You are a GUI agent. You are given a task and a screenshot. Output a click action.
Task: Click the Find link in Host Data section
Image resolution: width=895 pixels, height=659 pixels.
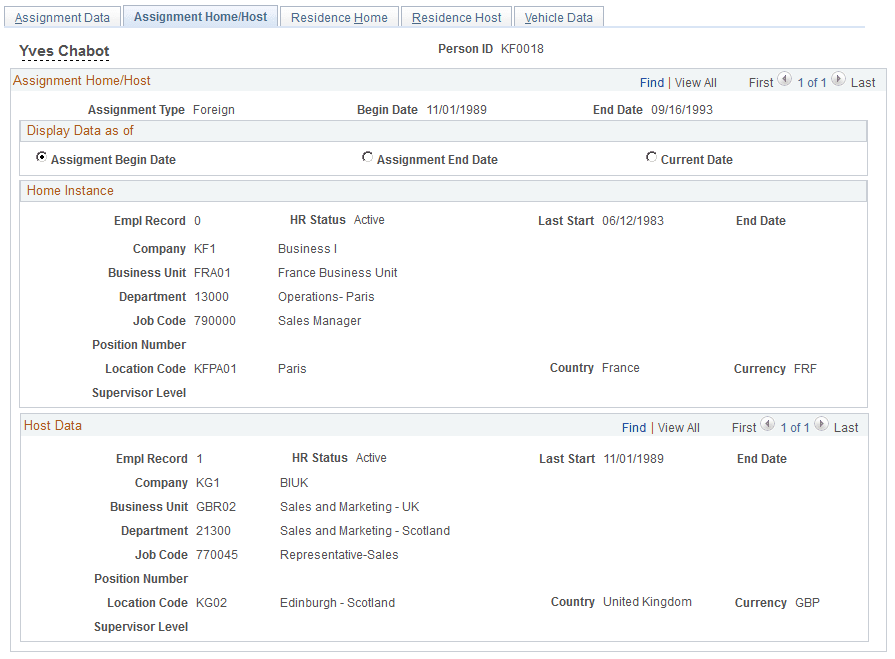tap(634, 427)
